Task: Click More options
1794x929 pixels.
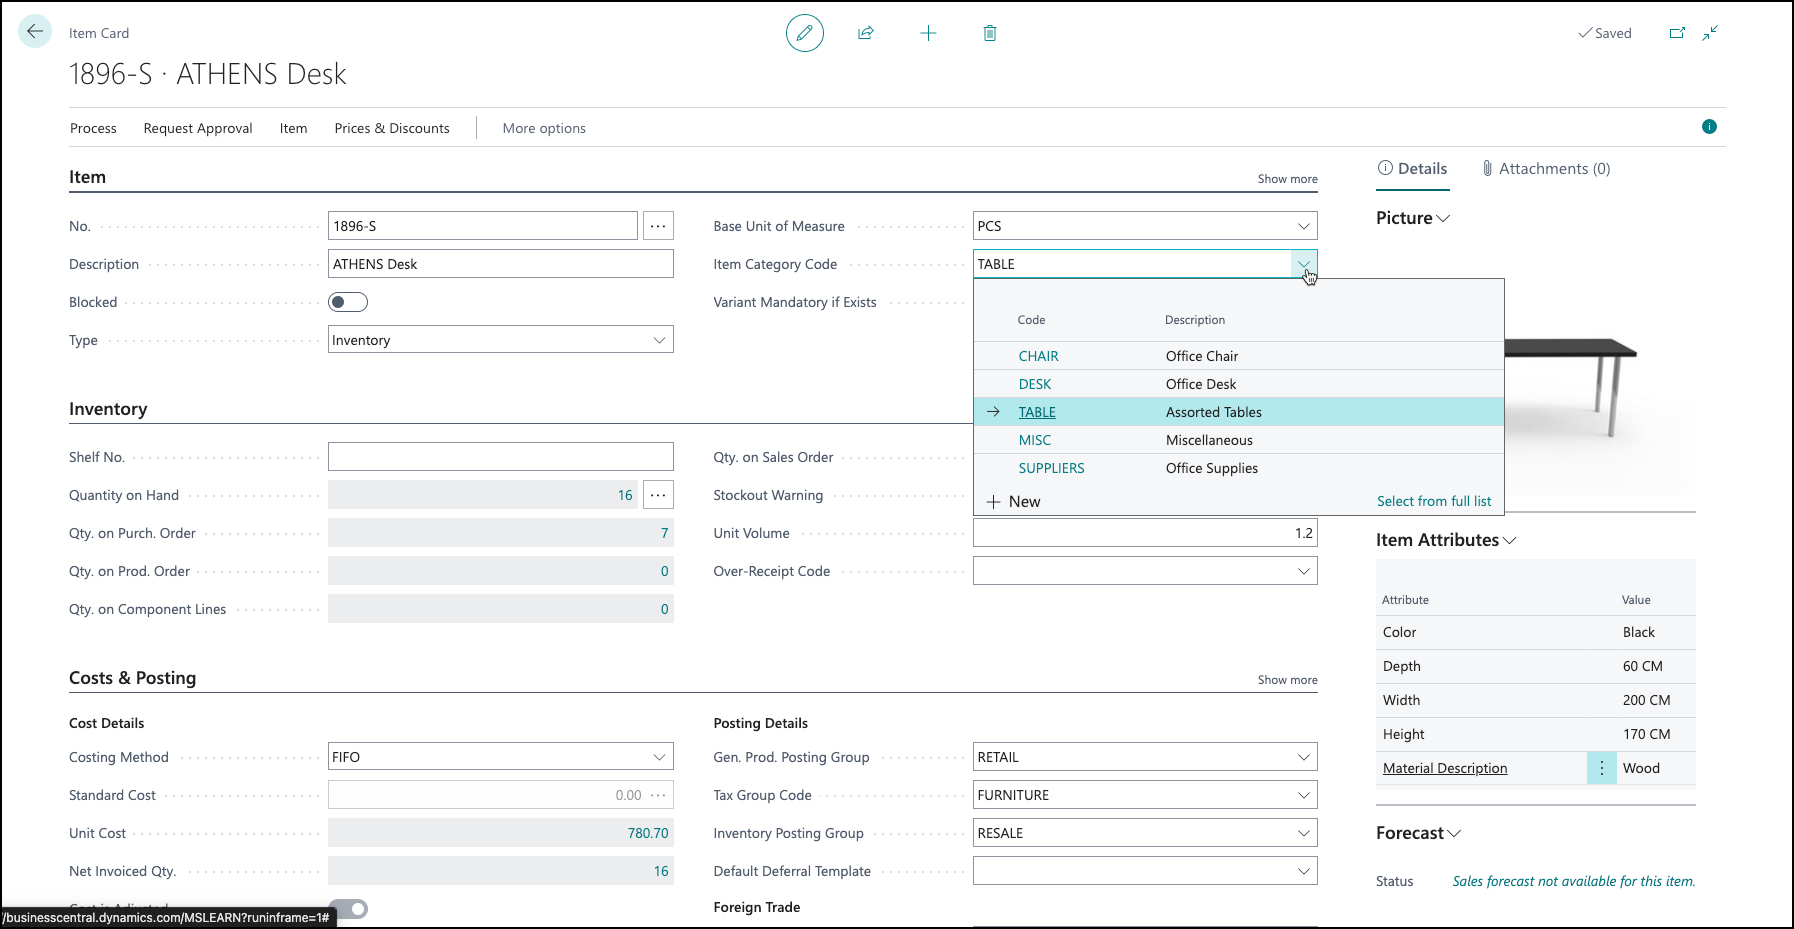Action: pos(544,128)
